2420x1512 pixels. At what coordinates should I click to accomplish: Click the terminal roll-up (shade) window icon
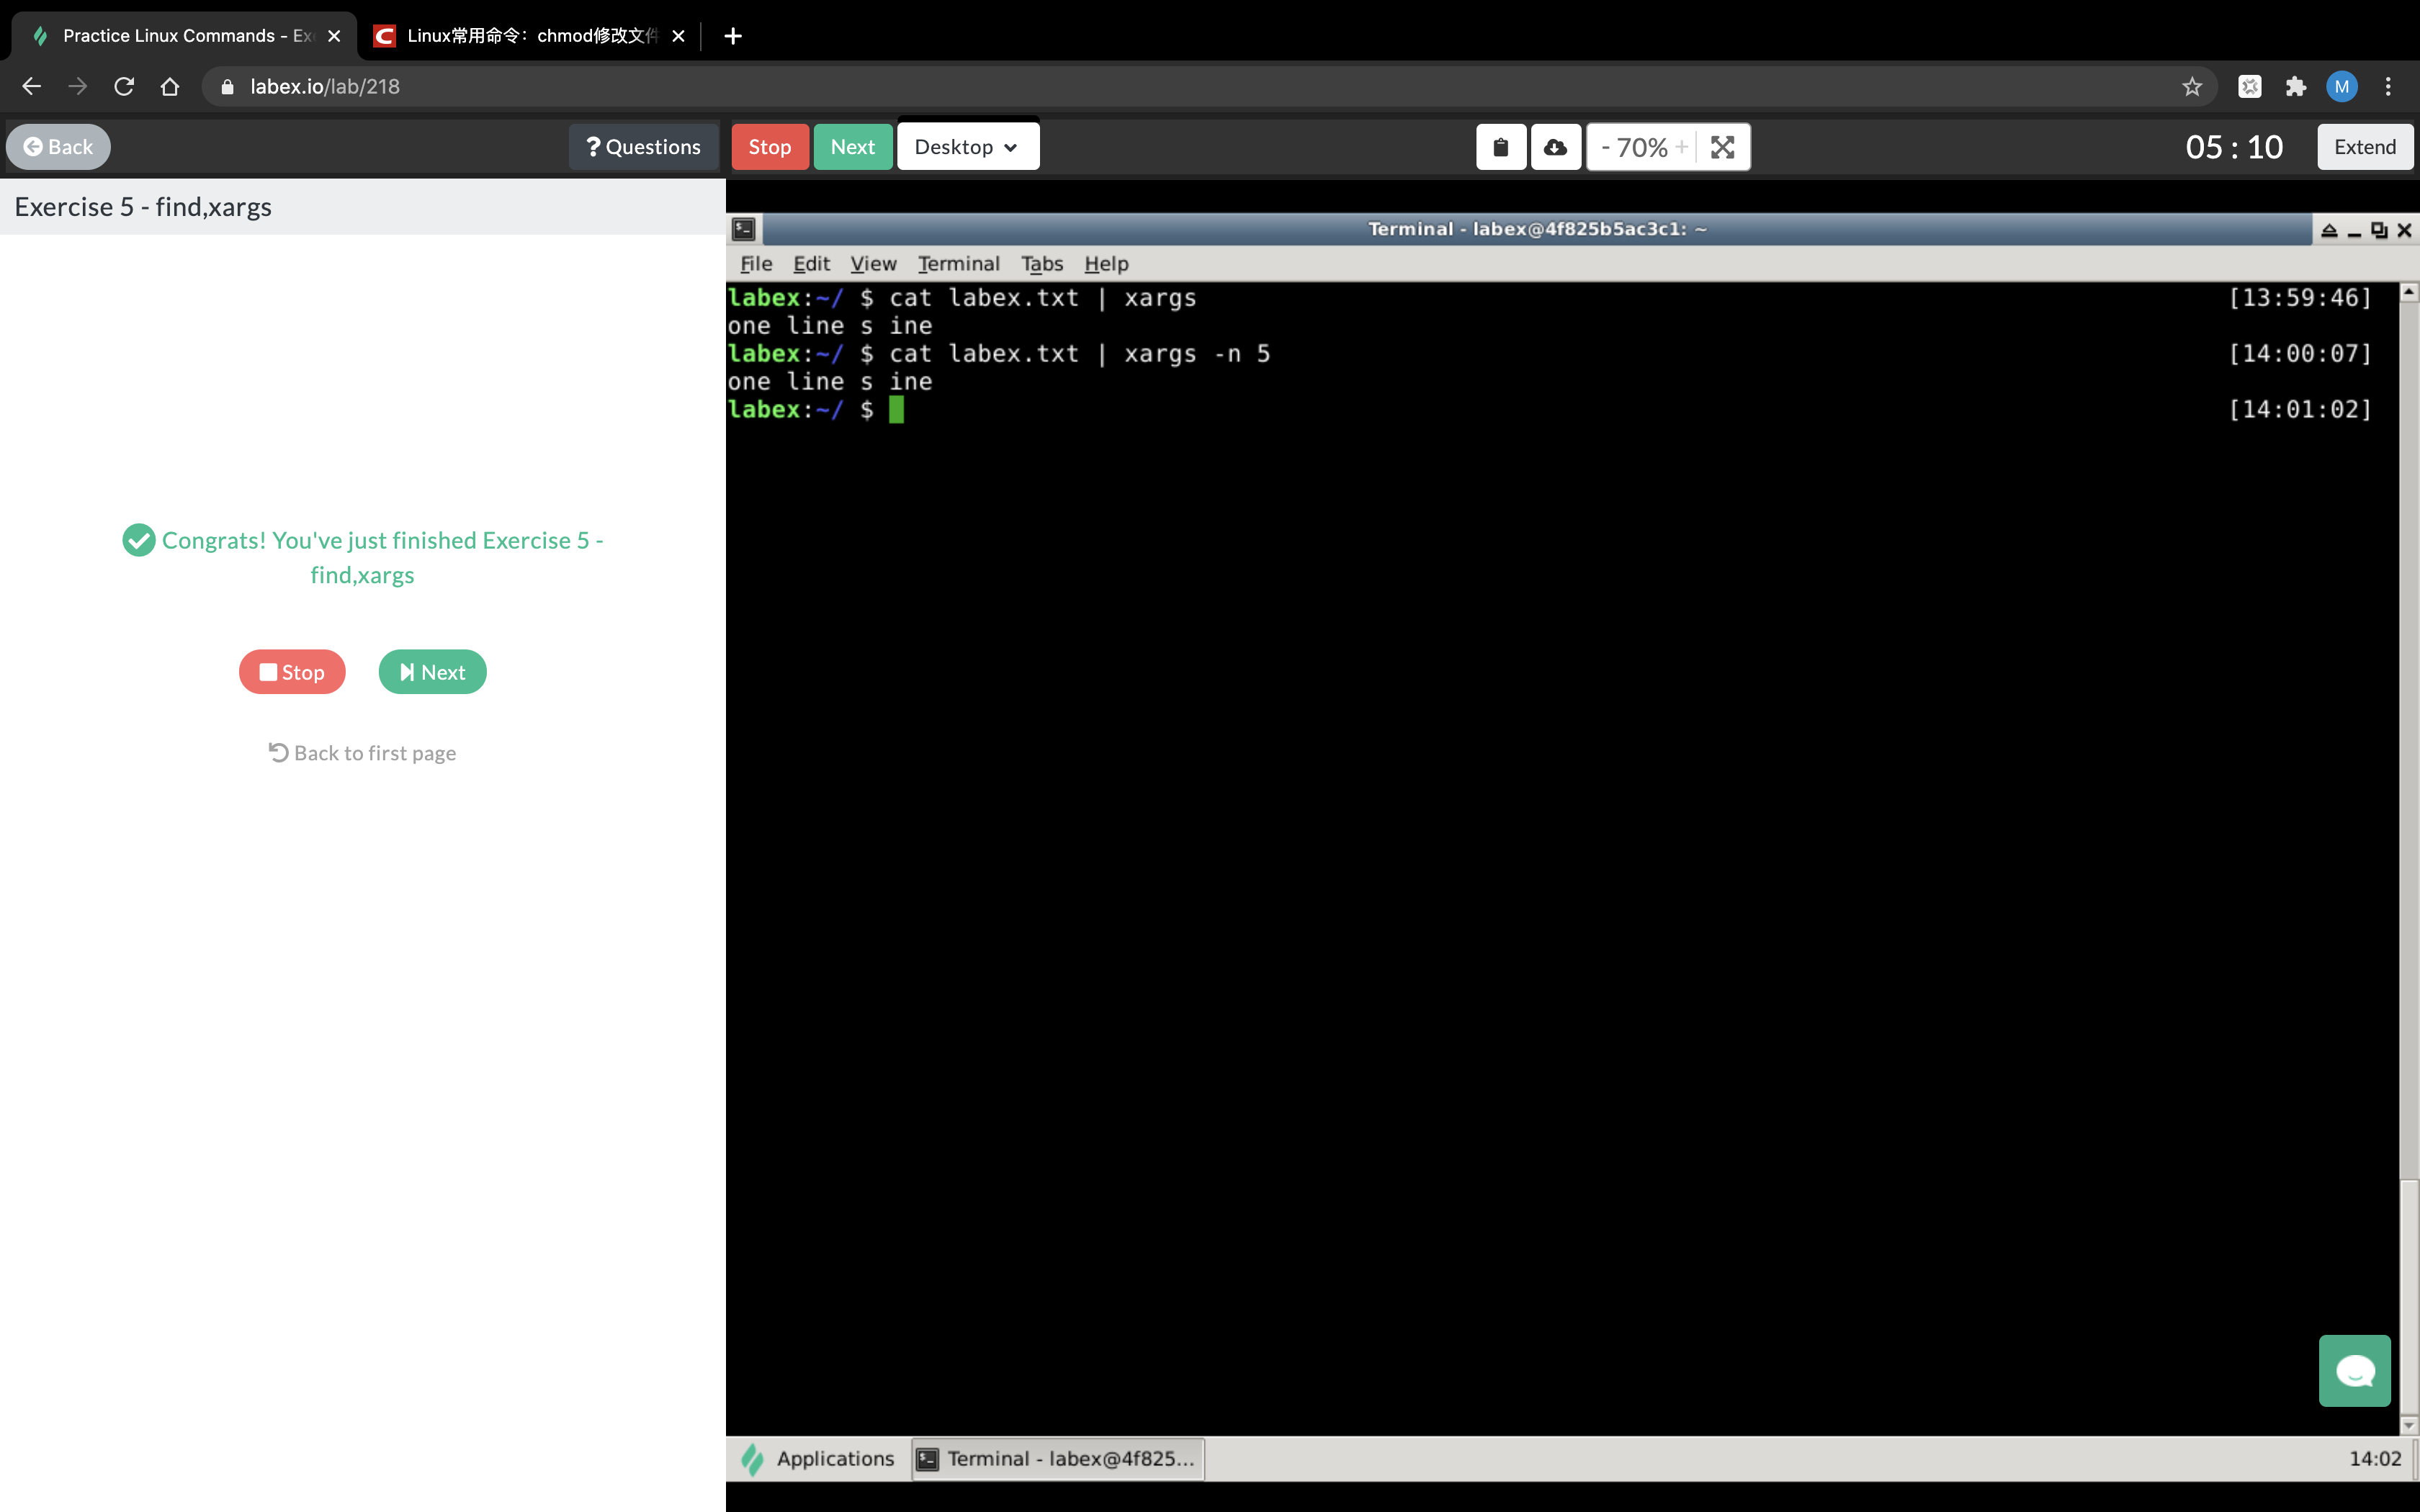click(x=2329, y=230)
